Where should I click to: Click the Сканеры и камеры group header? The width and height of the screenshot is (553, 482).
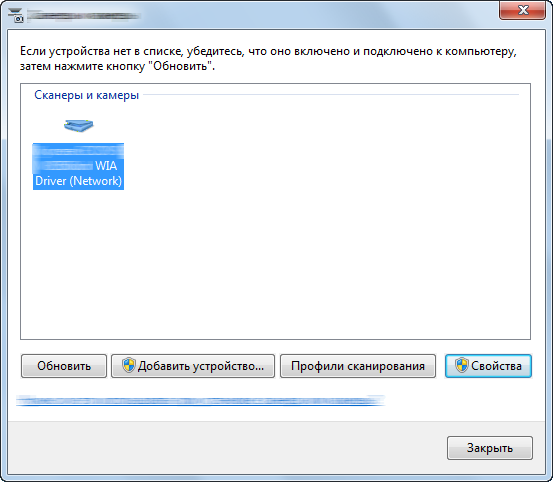tap(86, 95)
